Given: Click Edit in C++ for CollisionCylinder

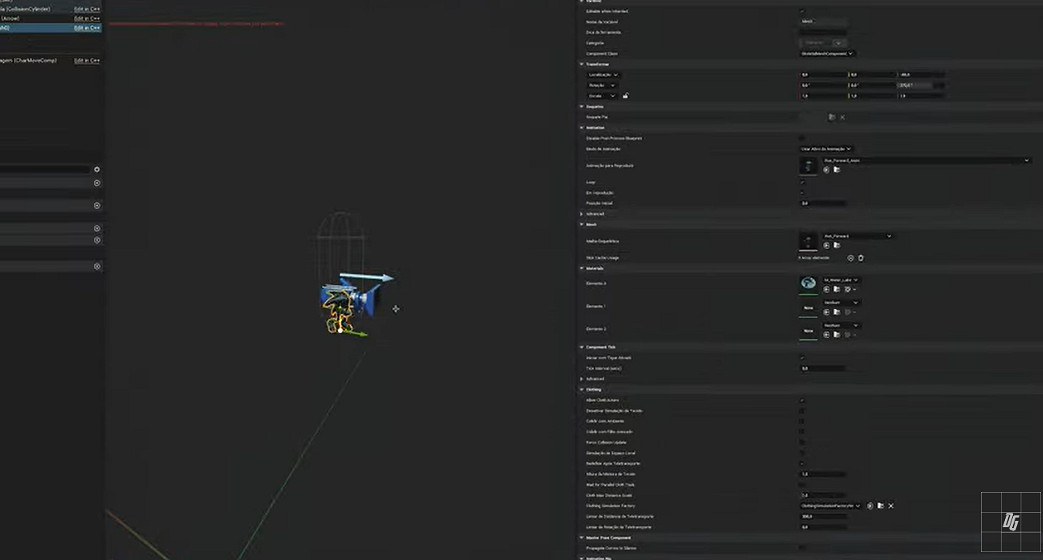Looking at the screenshot, I should click(87, 8).
